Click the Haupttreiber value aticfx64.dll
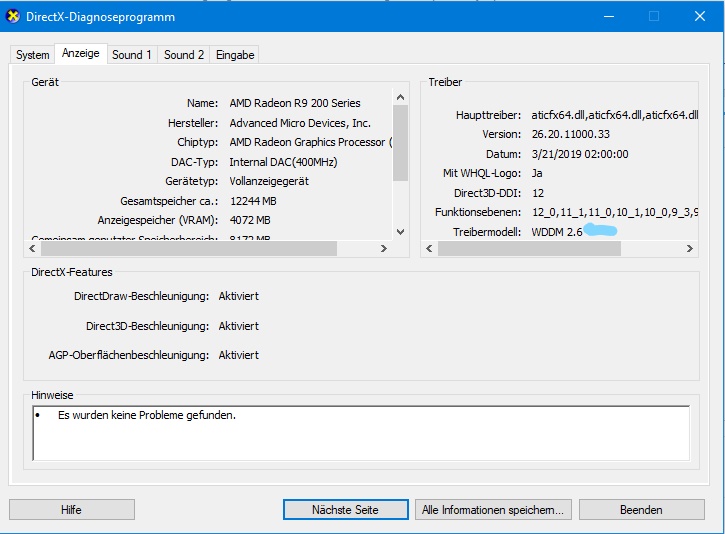 pos(614,115)
